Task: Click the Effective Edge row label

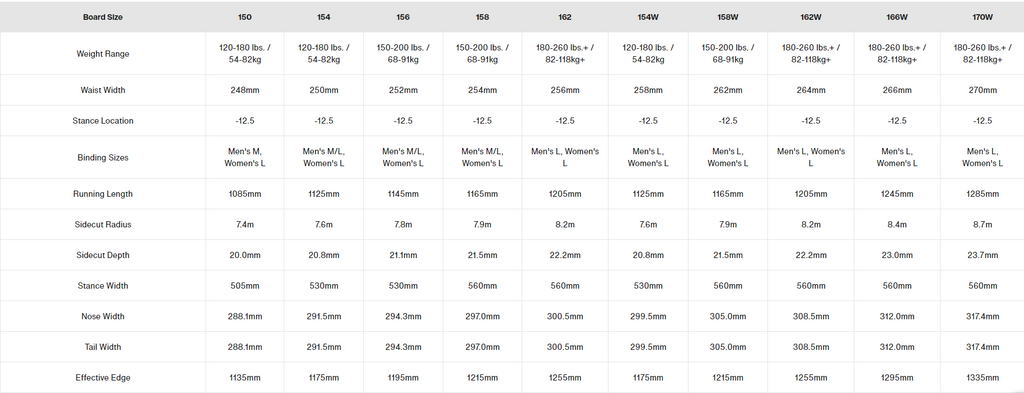Action: pos(103,378)
